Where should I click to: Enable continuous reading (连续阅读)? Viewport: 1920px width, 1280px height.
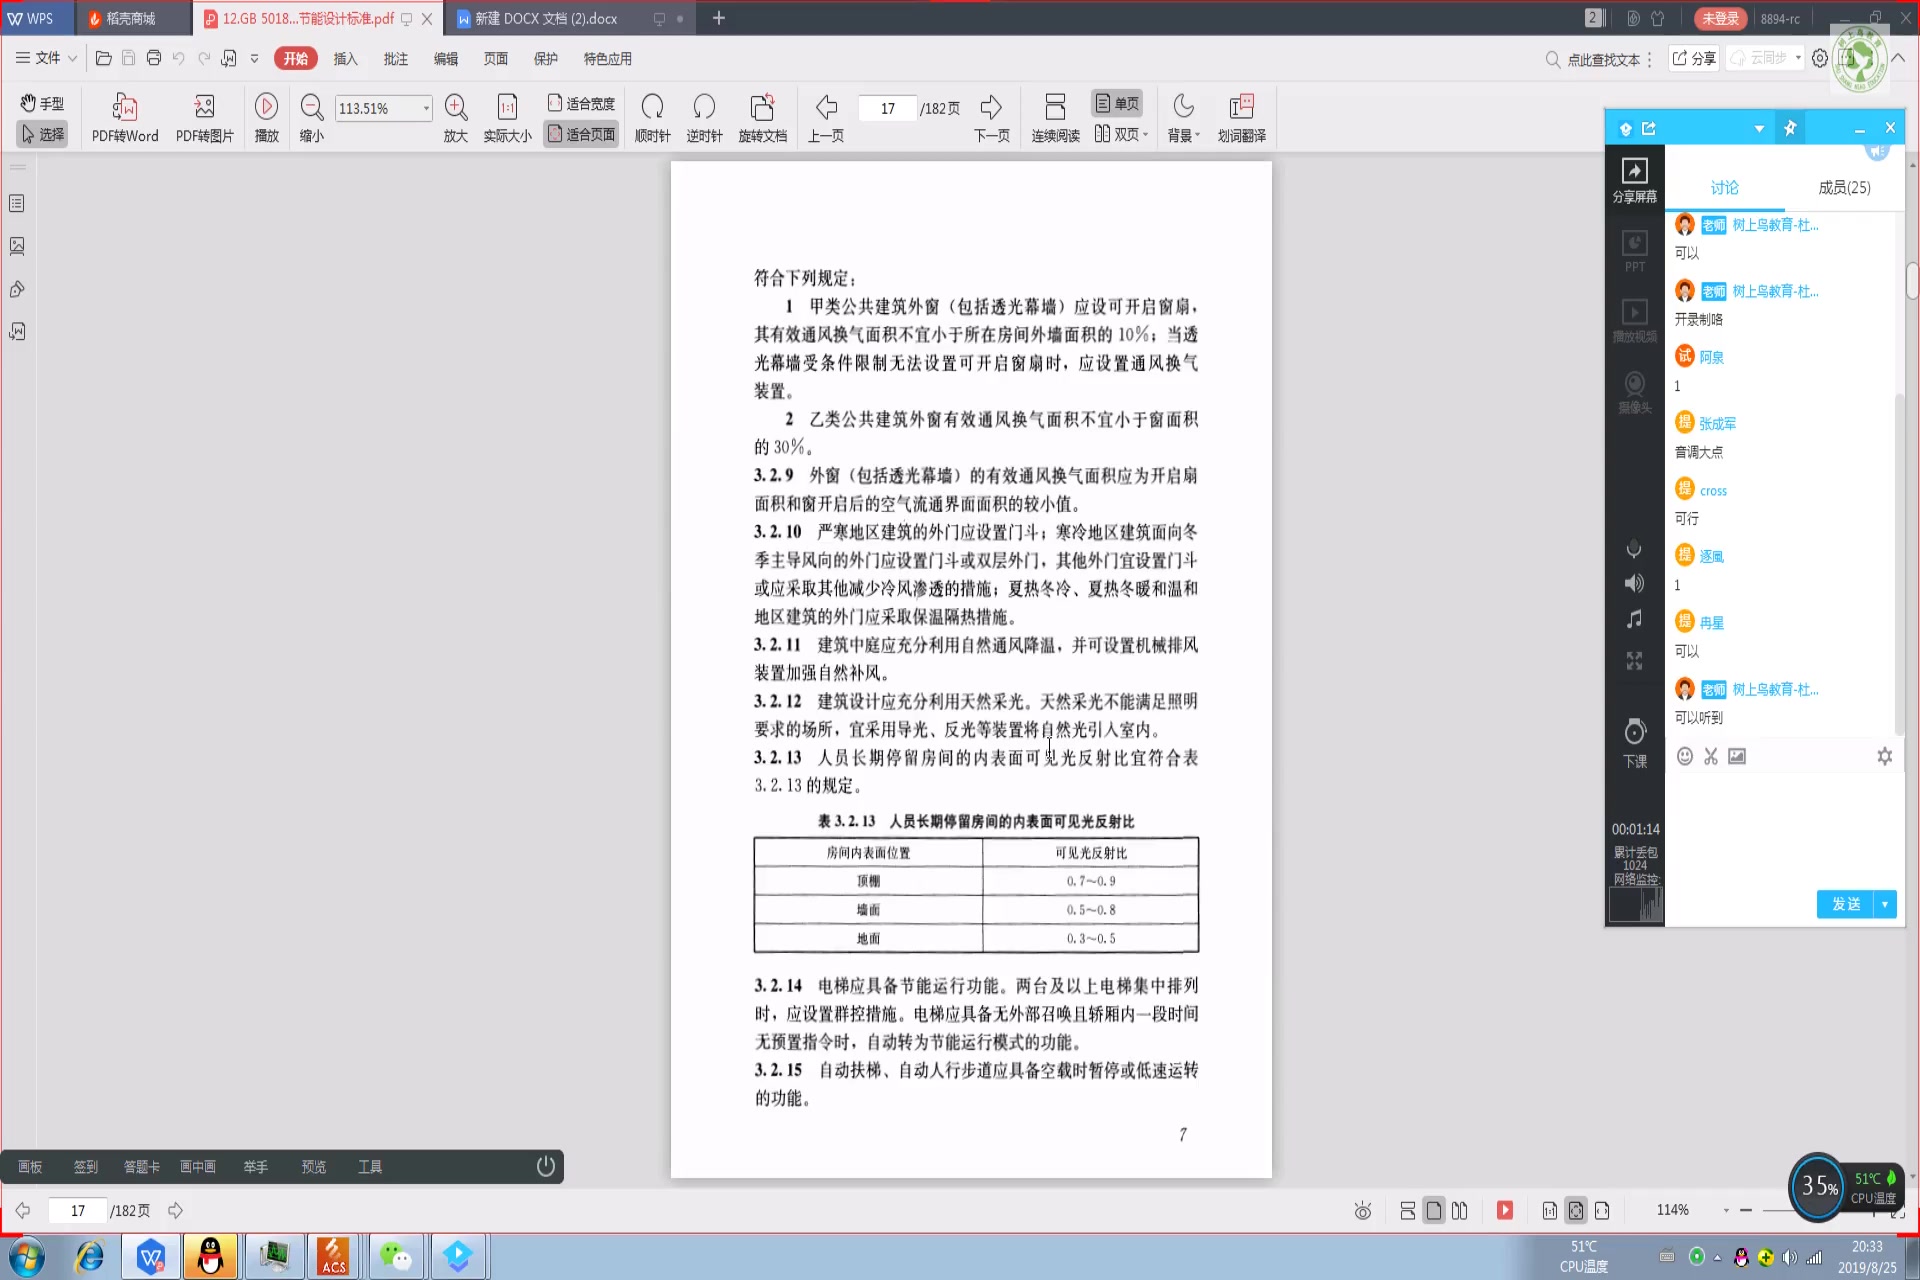1056,118
